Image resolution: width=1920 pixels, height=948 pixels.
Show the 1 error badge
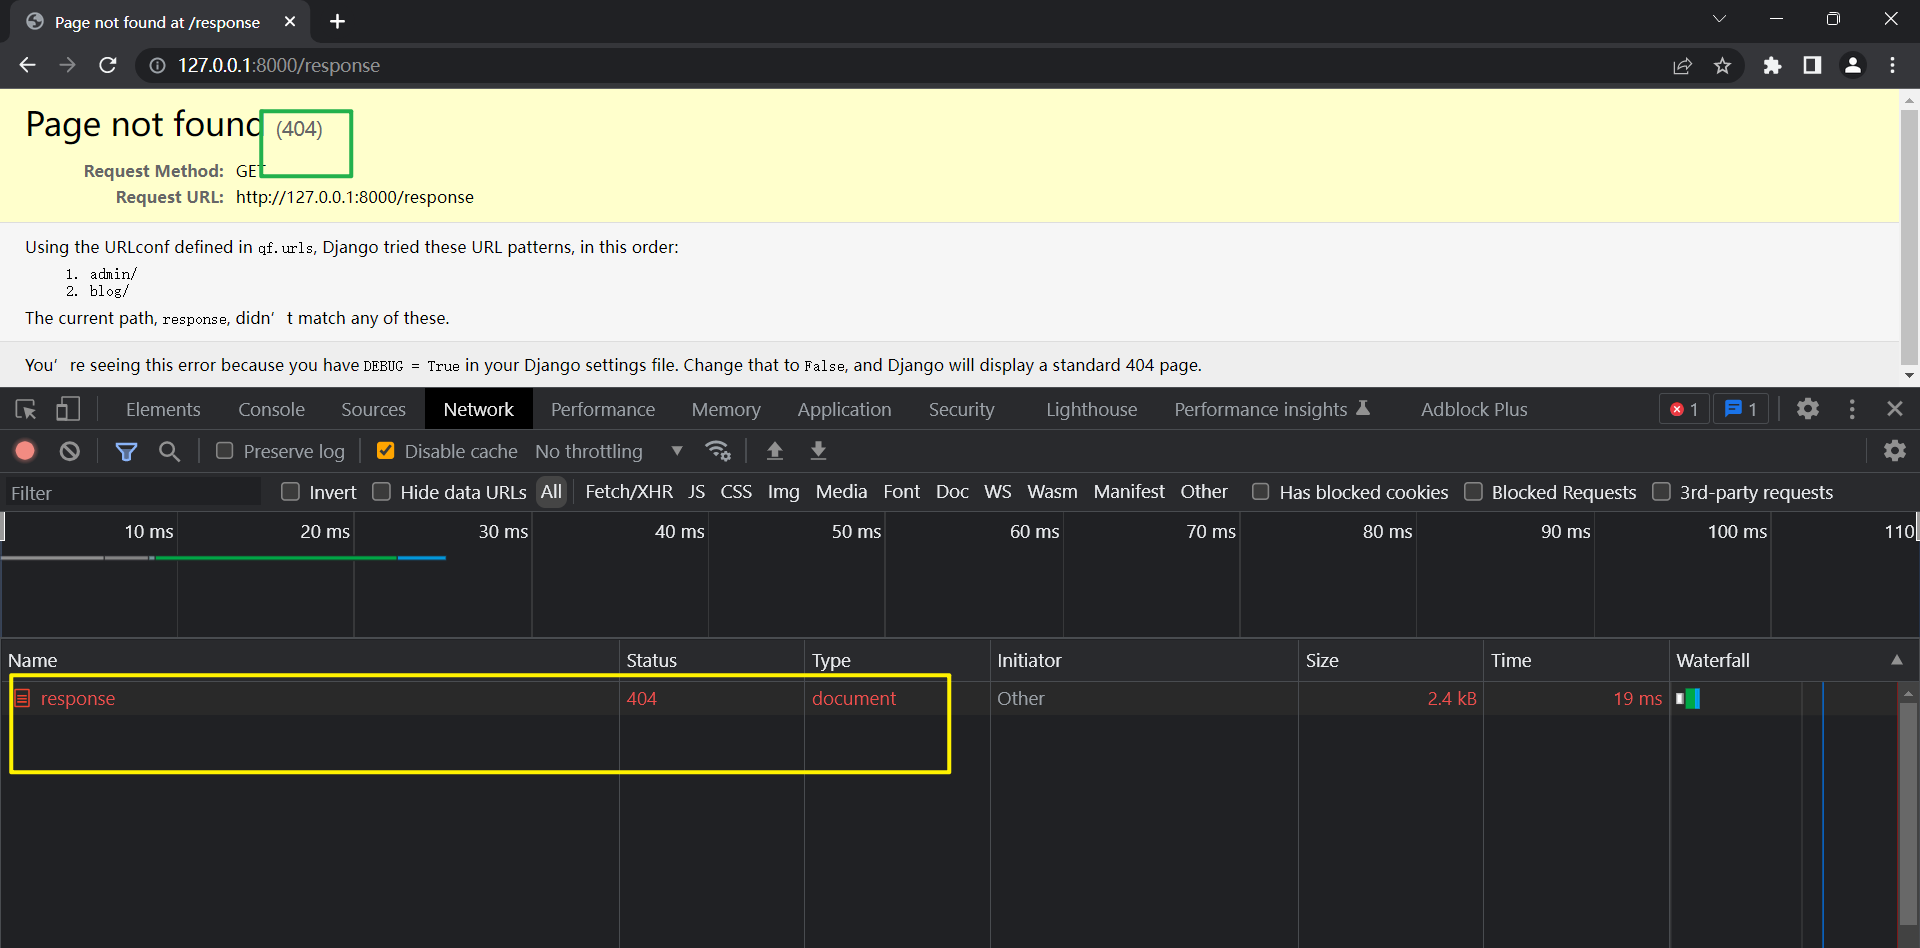pos(1684,409)
